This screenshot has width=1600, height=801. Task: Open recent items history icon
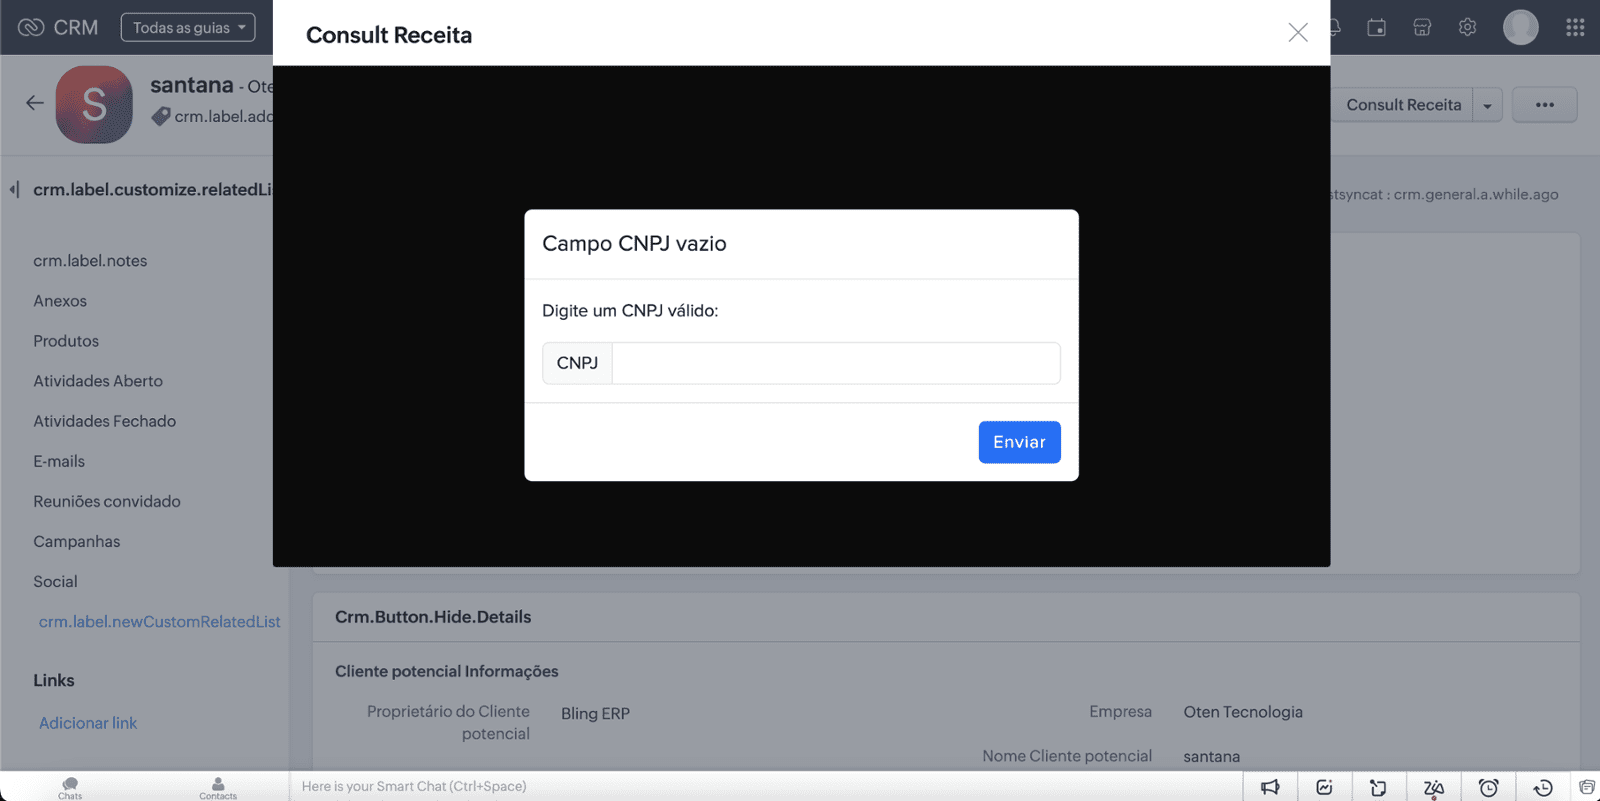tap(1542, 788)
